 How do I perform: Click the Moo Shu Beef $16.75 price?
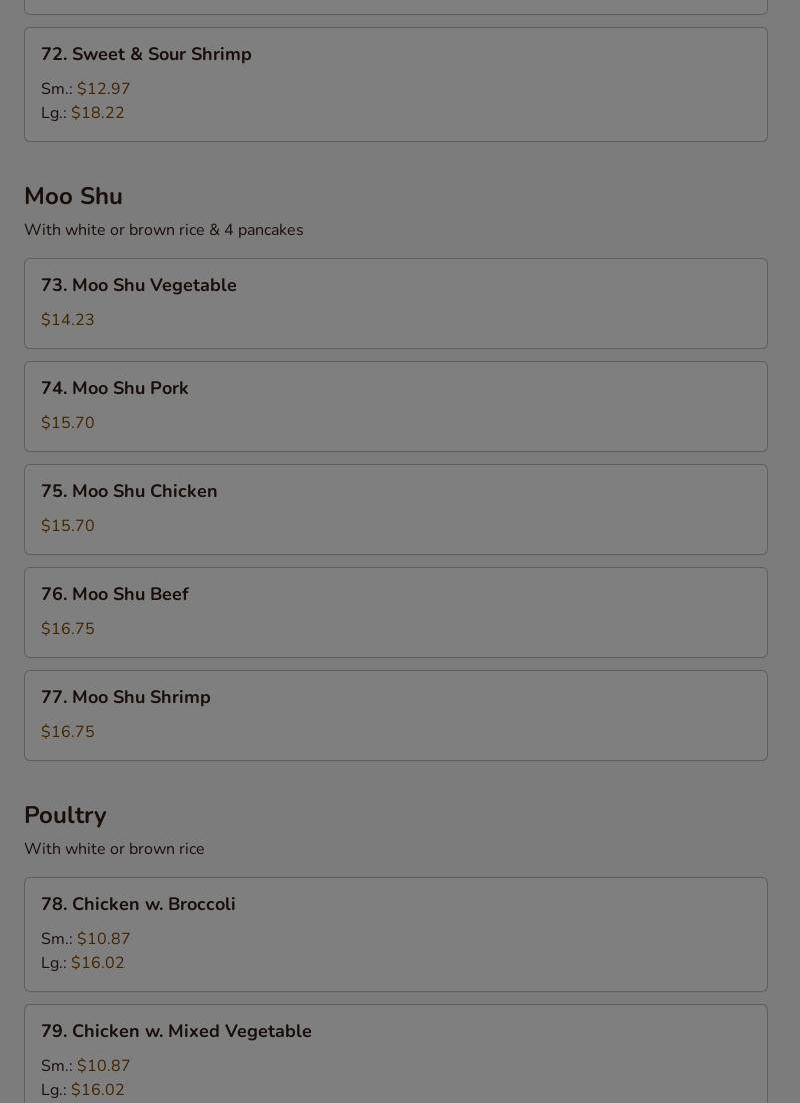tap(68, 629)
